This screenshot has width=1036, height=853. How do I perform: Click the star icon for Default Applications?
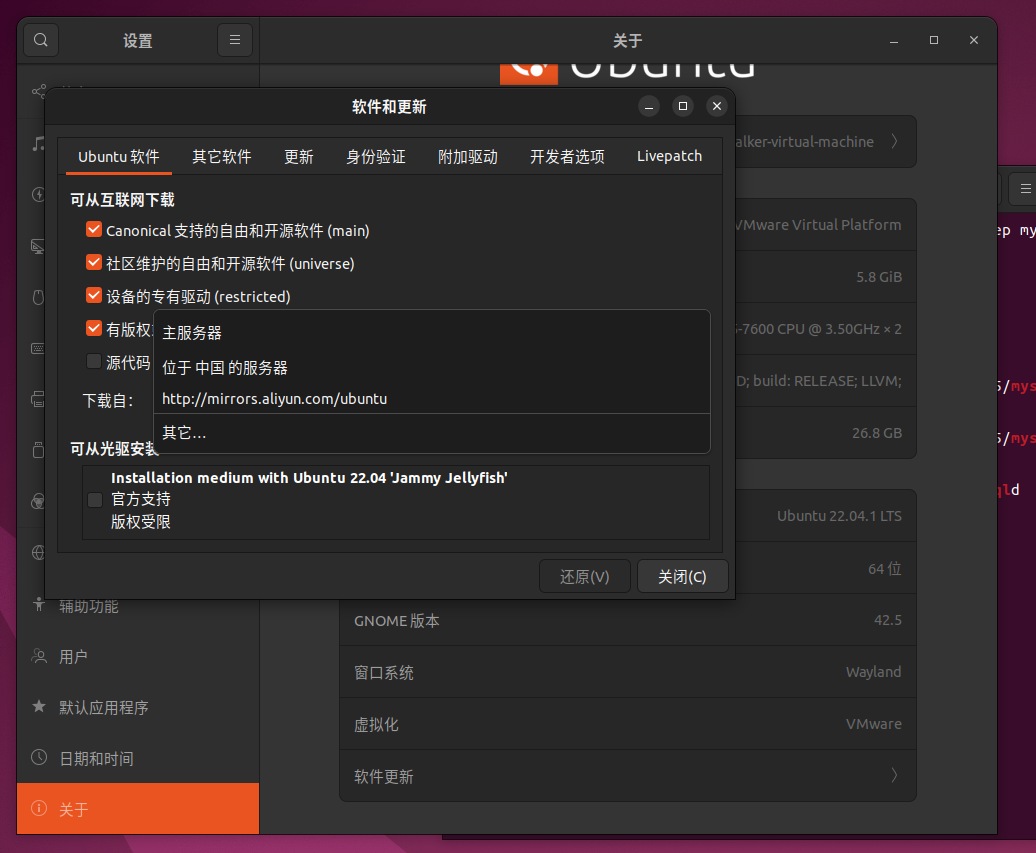[39, 706]
